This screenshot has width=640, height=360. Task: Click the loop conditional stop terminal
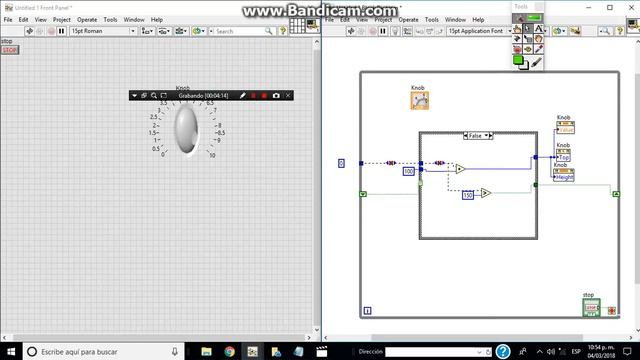[x=611, y=311]
